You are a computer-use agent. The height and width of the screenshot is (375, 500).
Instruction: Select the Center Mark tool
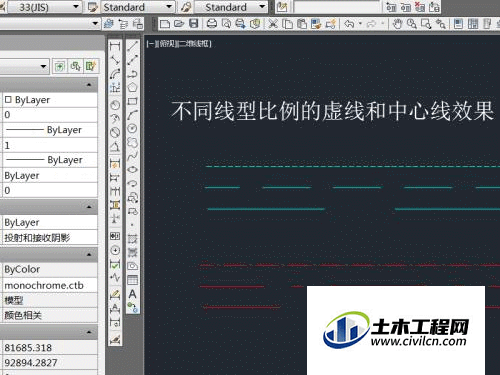(x=115, y=250)
